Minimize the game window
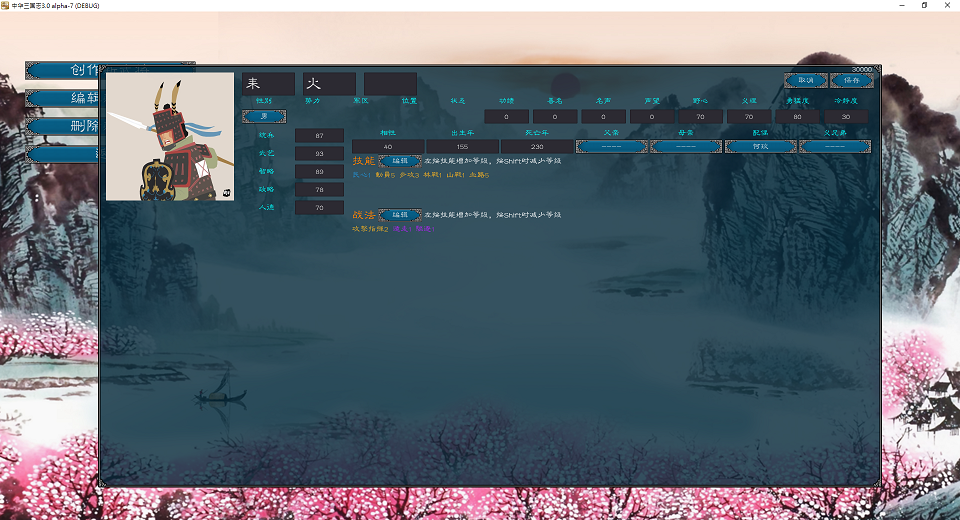 point(902,5)
